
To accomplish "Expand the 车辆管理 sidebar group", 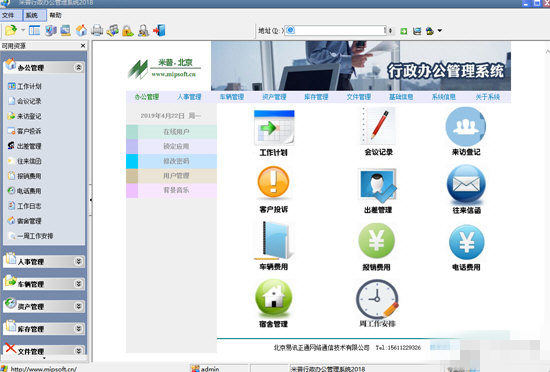I will [x=79, y=284].
